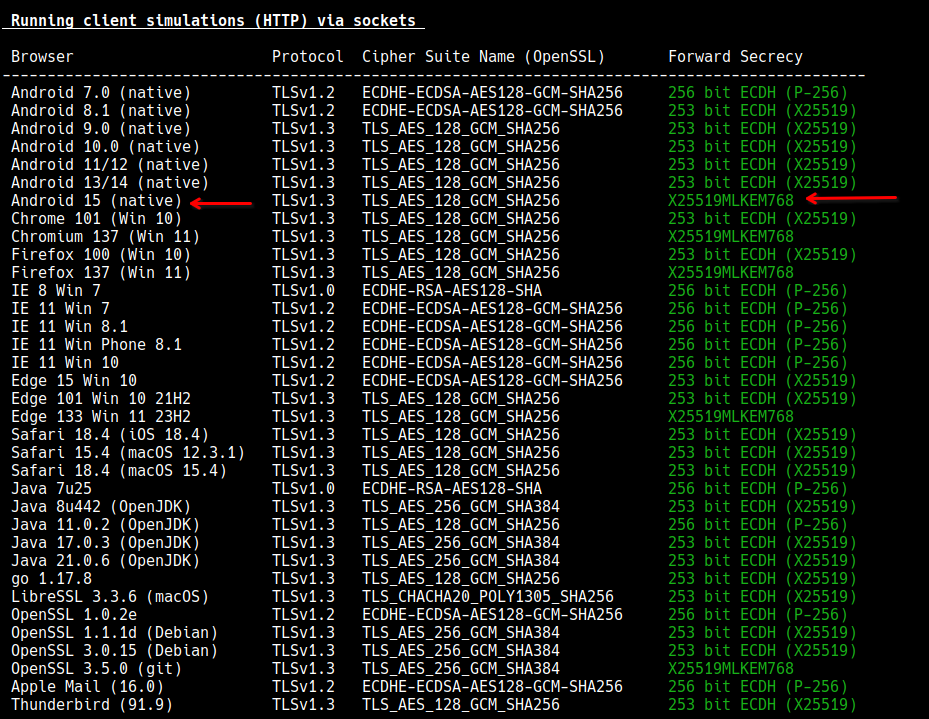Image resolution: width=929 pixels, height=719 pixels.
Task: Click 'Android 8.1 (native)' browser entry
Action: pyautogui.click(x=101, y=111)
